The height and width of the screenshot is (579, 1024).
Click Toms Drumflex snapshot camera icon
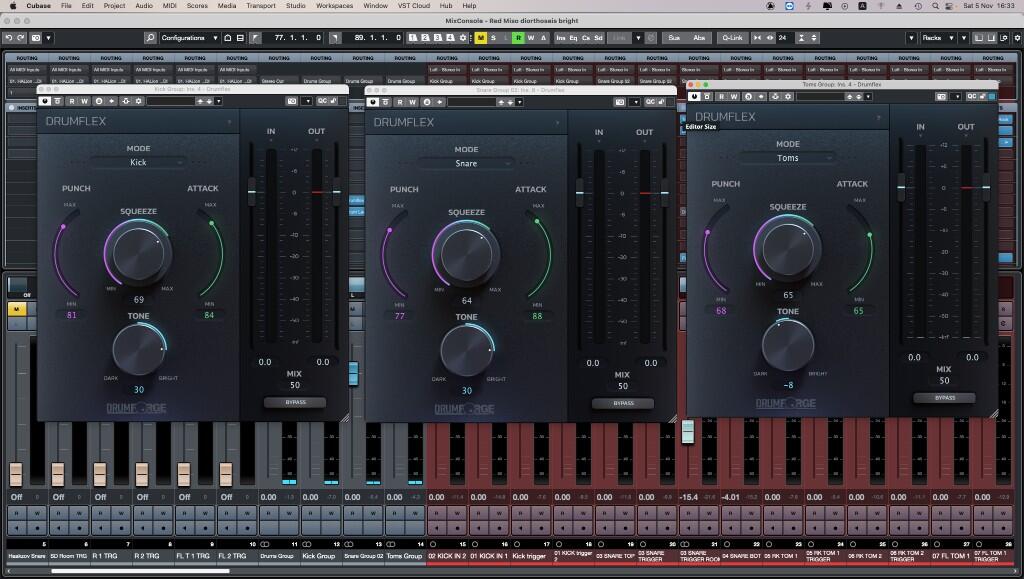(x=941, y=97)
